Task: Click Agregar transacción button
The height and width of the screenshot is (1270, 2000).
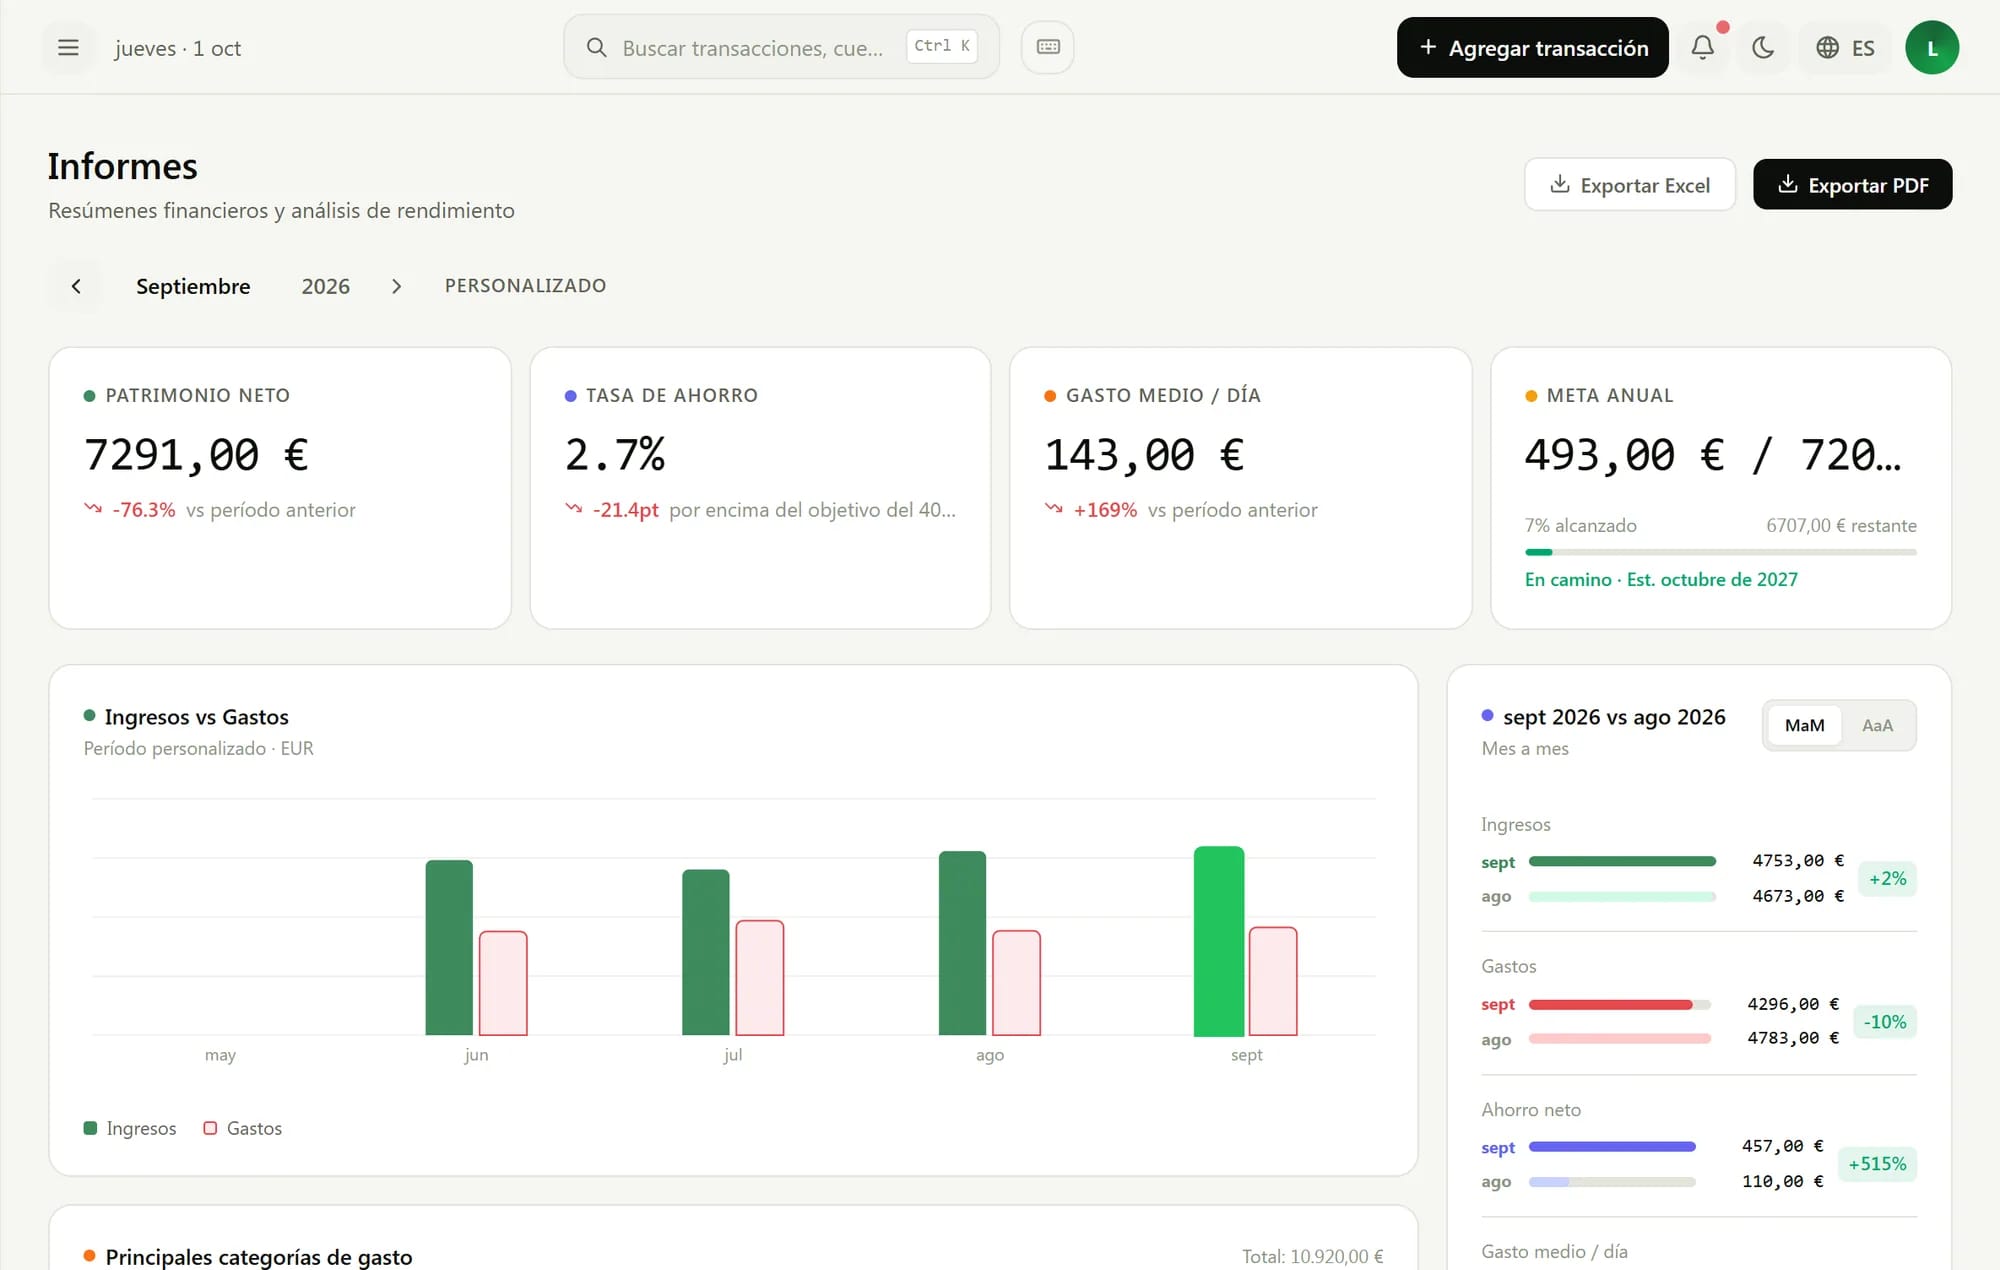Action: pos(1532,47)
